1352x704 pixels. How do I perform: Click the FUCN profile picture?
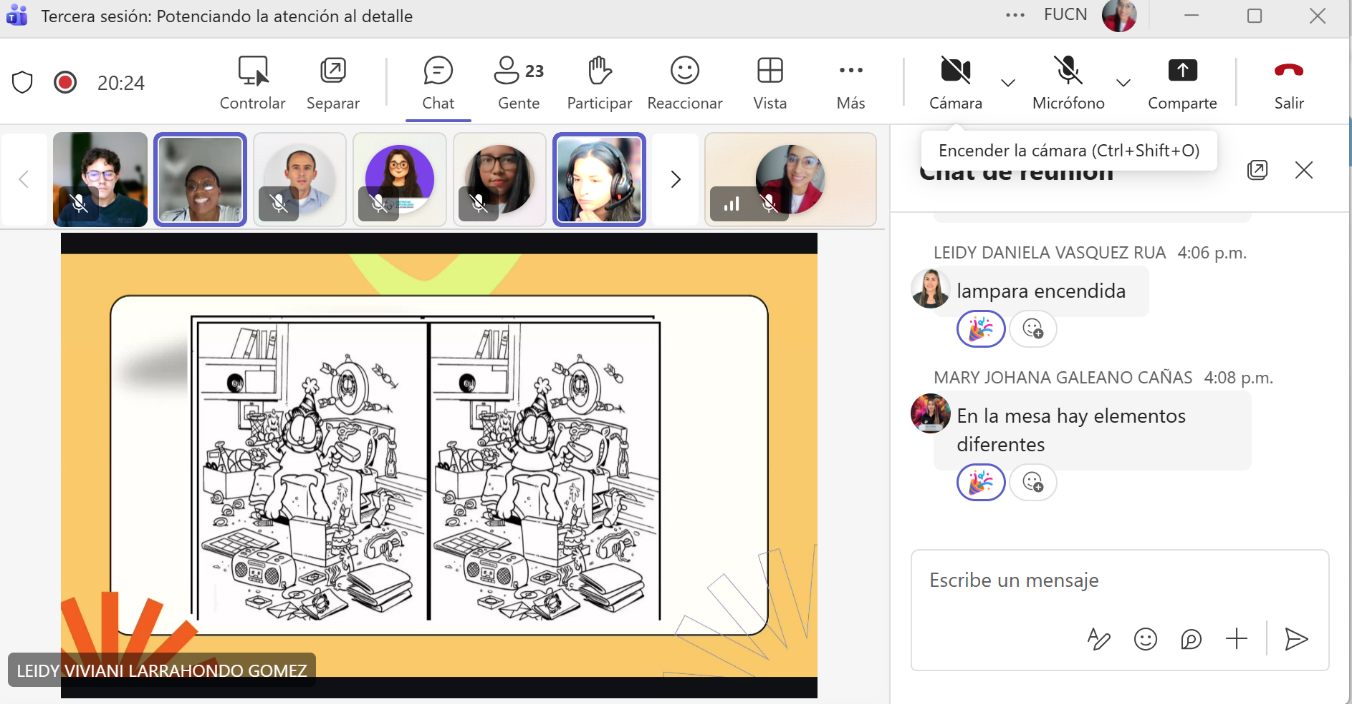pos(1119,16)
